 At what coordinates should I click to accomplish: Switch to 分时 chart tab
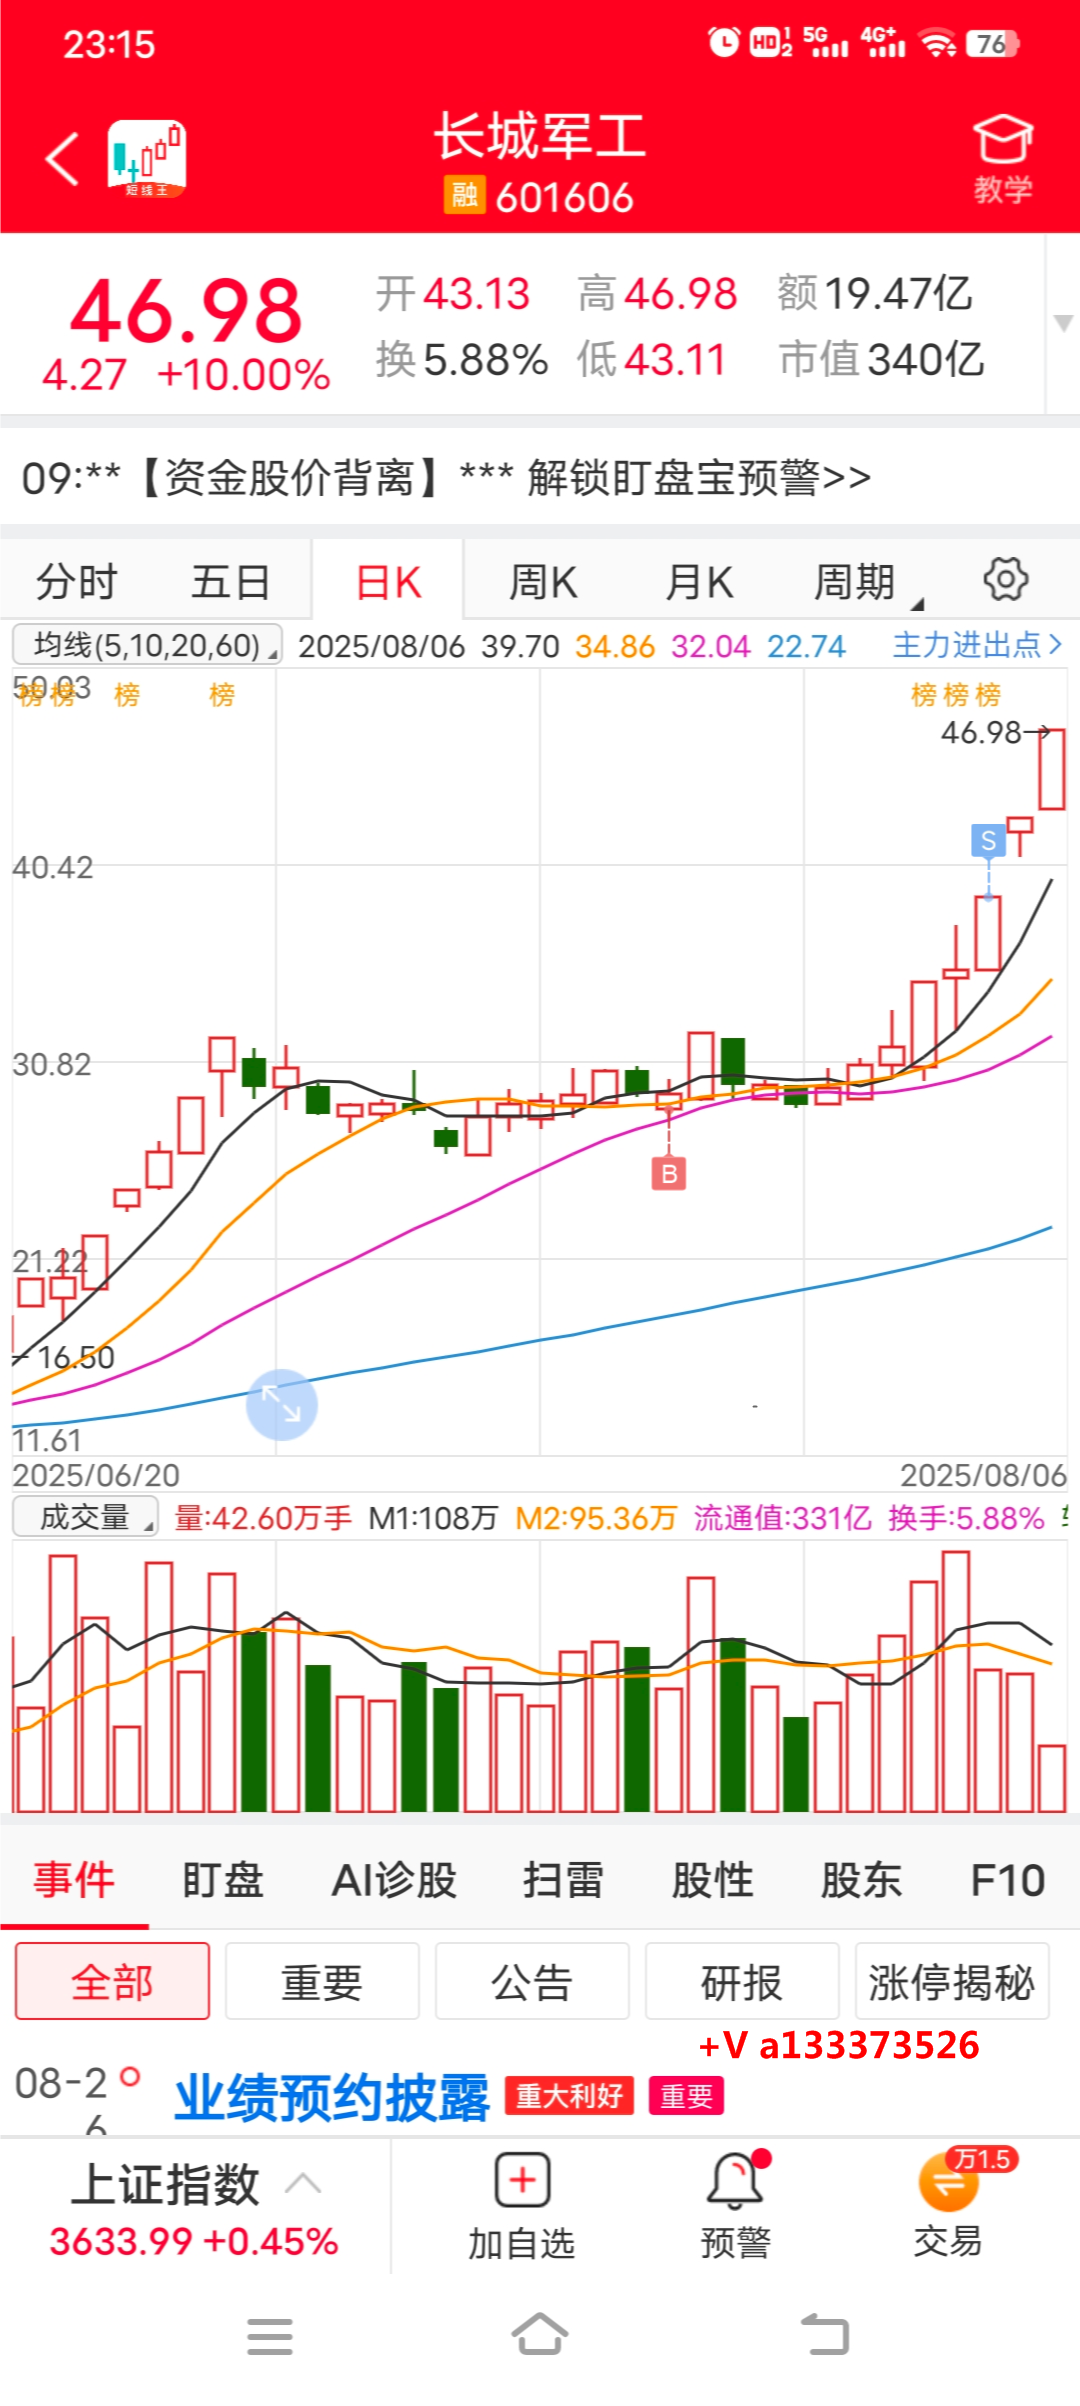[77, 581]
